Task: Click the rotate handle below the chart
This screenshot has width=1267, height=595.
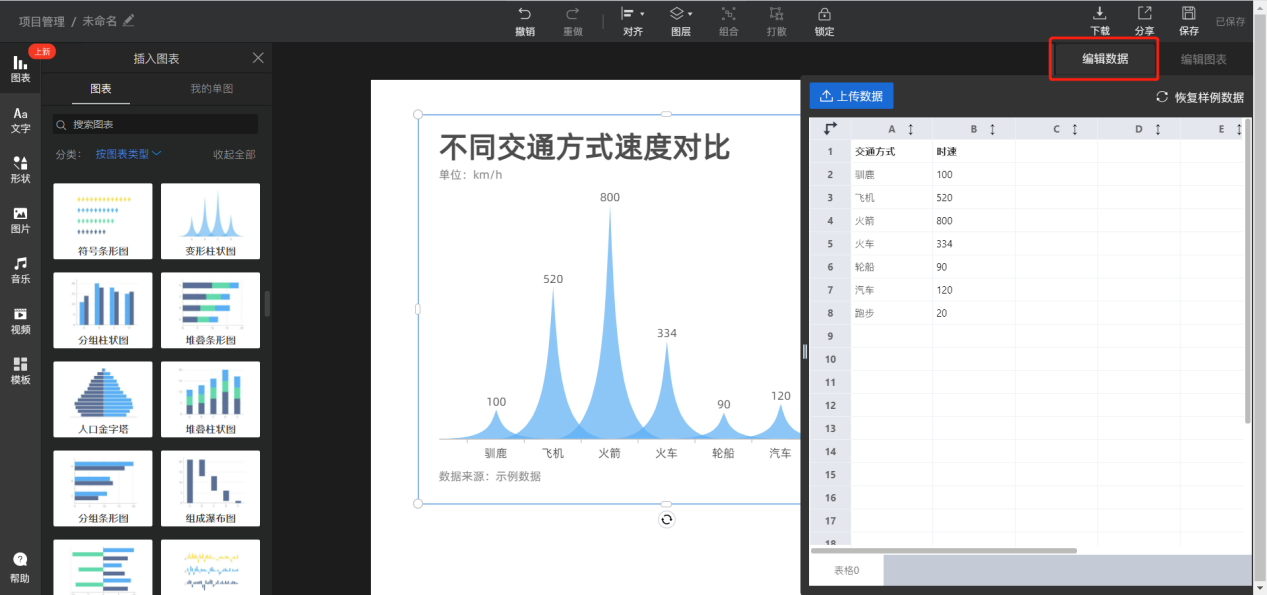Action: point(667,519)
